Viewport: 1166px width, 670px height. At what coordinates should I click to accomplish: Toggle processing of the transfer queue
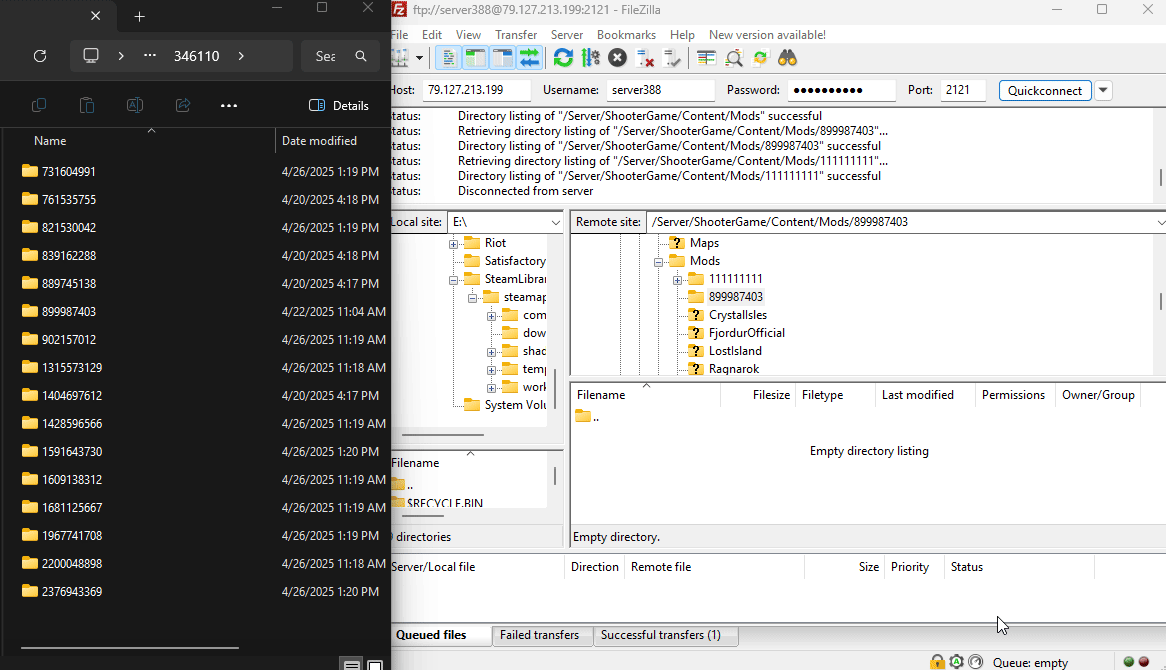coord(590,58)
